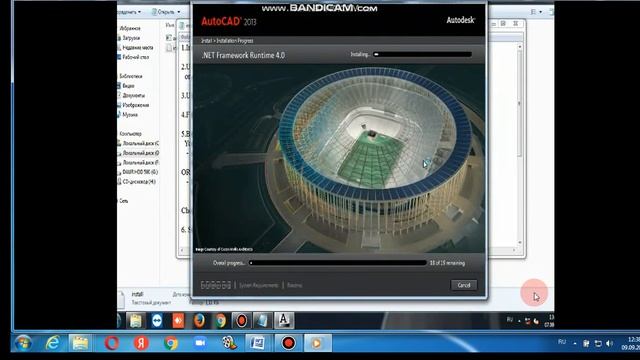Switch to Notepad in inner taskbar
Image resolution: width=640 pixels, height=360 pixels.
[262, 321]
